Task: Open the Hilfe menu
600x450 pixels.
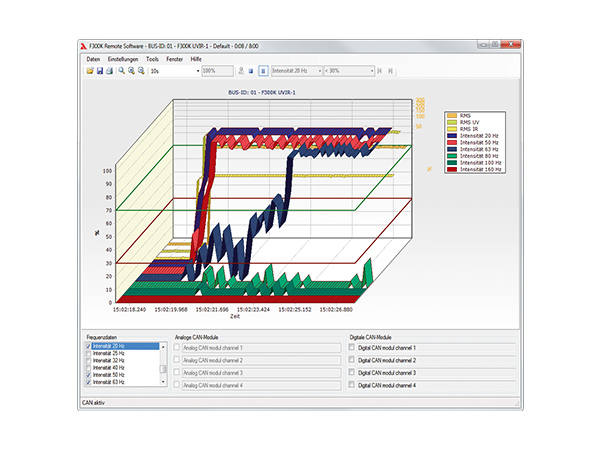Action: [197, 60]
